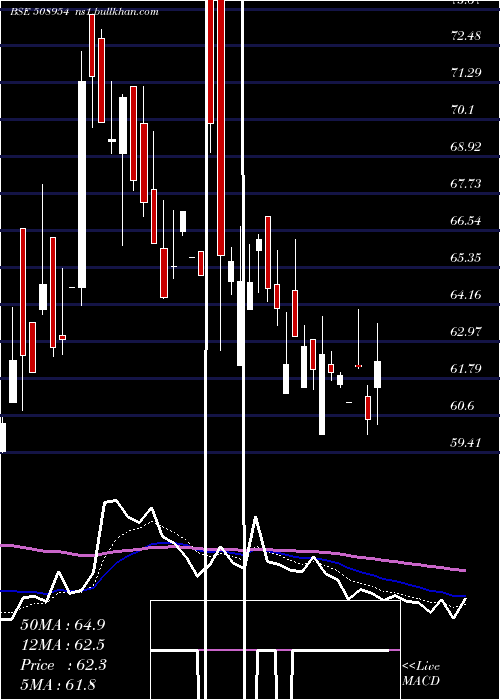Image resolution: width=500 pixels, height=700 pixels.
Task: Select the 65.35 price axis label
Action: point(466,258)
